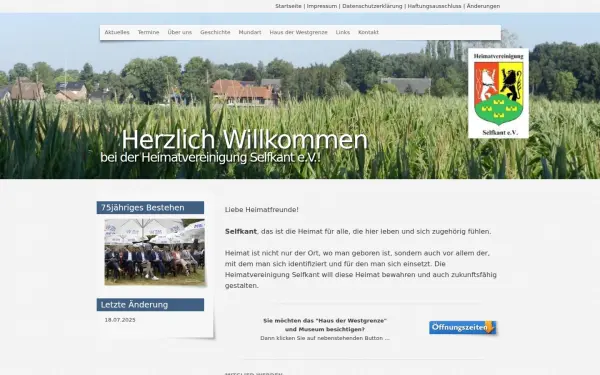This screenshot has height=375, width=600.
Task: Open the Änderungen link in the top bar
Action: click(483, 6)
